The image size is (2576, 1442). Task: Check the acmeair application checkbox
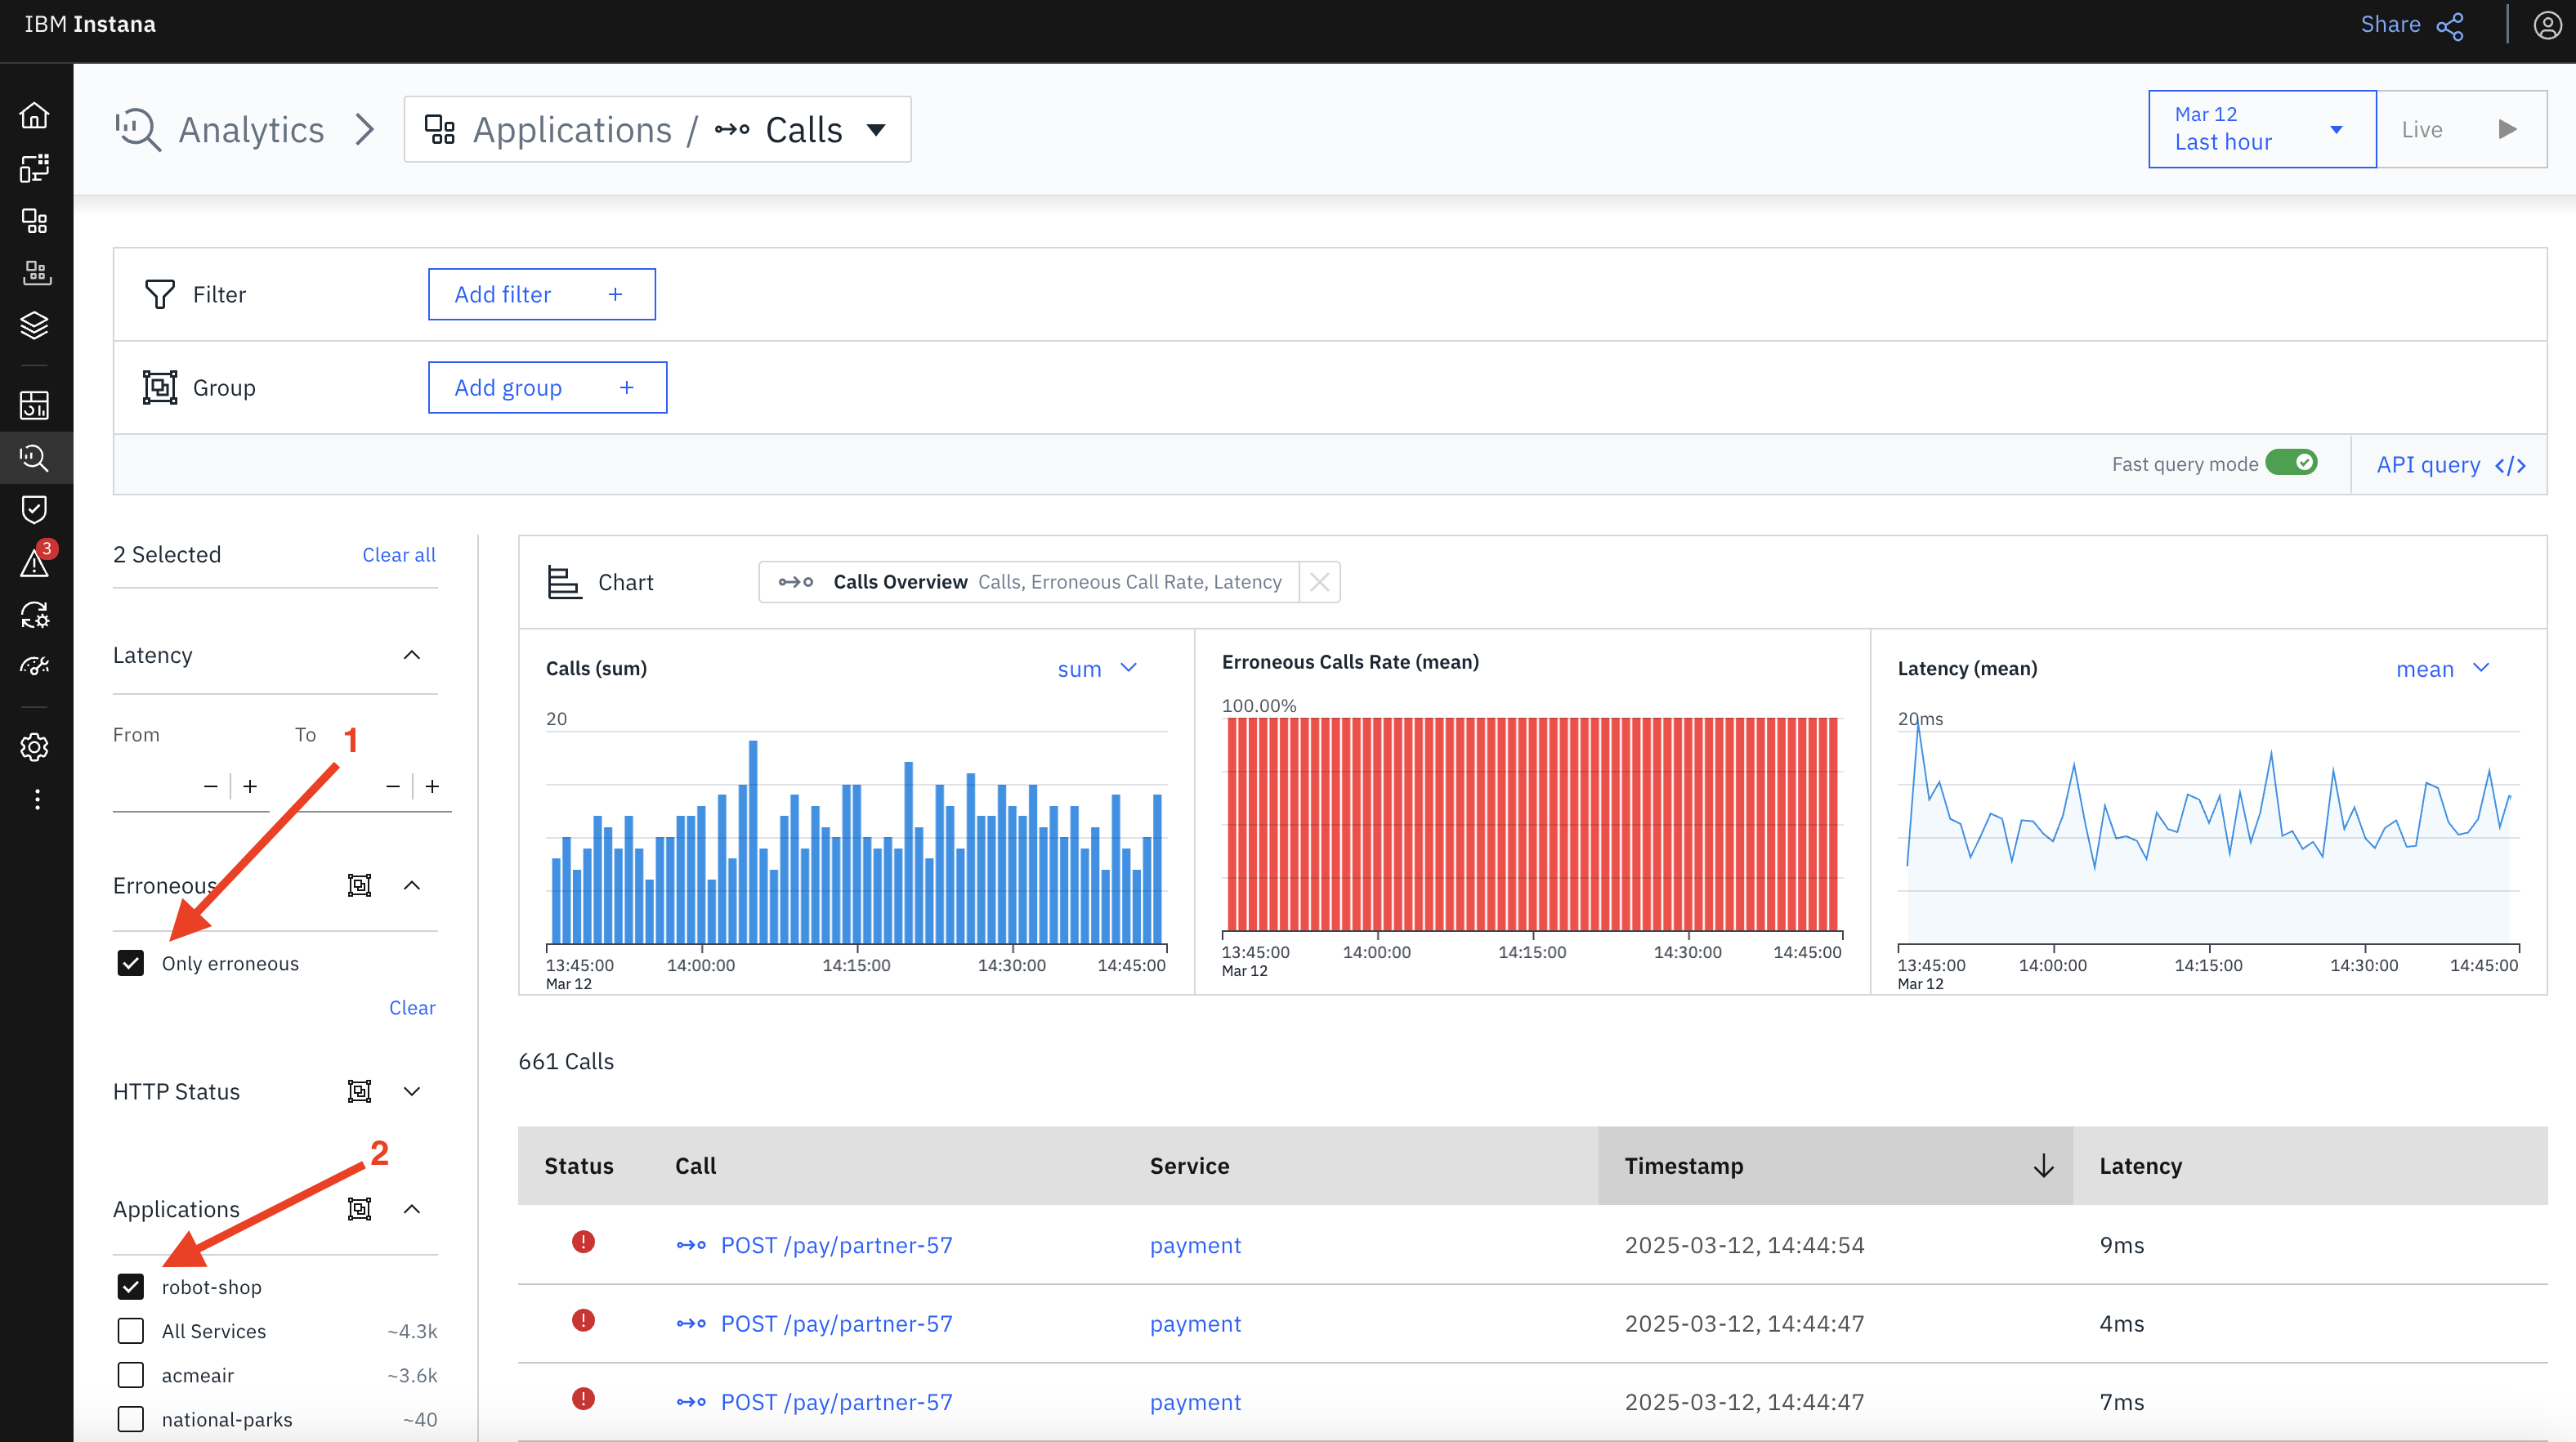click(131, 1374)
